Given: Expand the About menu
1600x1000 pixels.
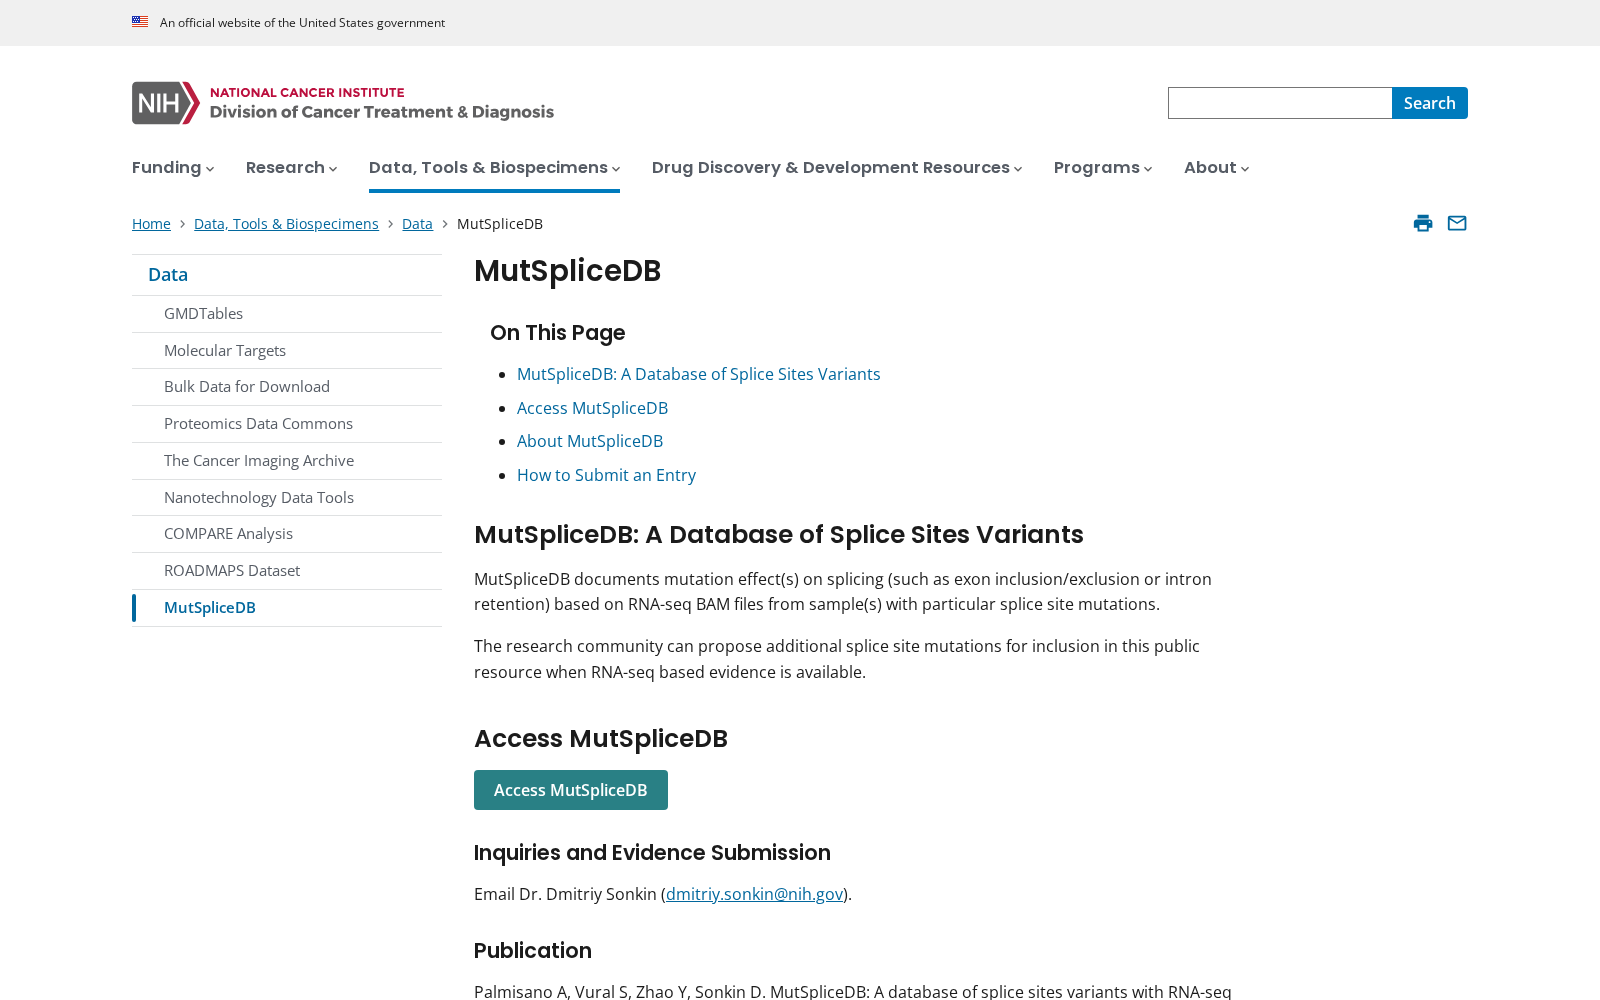Looking at the screenshot, I should click(1216, 168).
